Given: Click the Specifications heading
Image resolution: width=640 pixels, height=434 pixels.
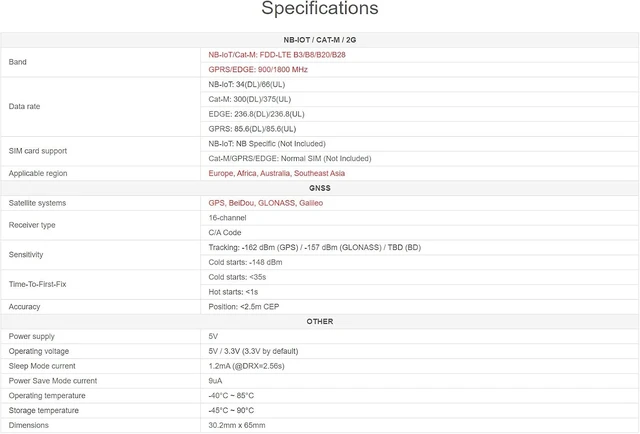Looking at the screenshot, I should (x=320, y=8).
